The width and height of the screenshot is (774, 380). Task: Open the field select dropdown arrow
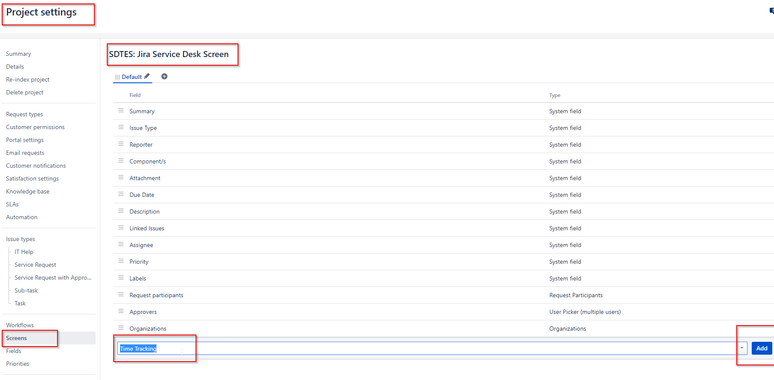pyautogui.click(x=742, y=348)
